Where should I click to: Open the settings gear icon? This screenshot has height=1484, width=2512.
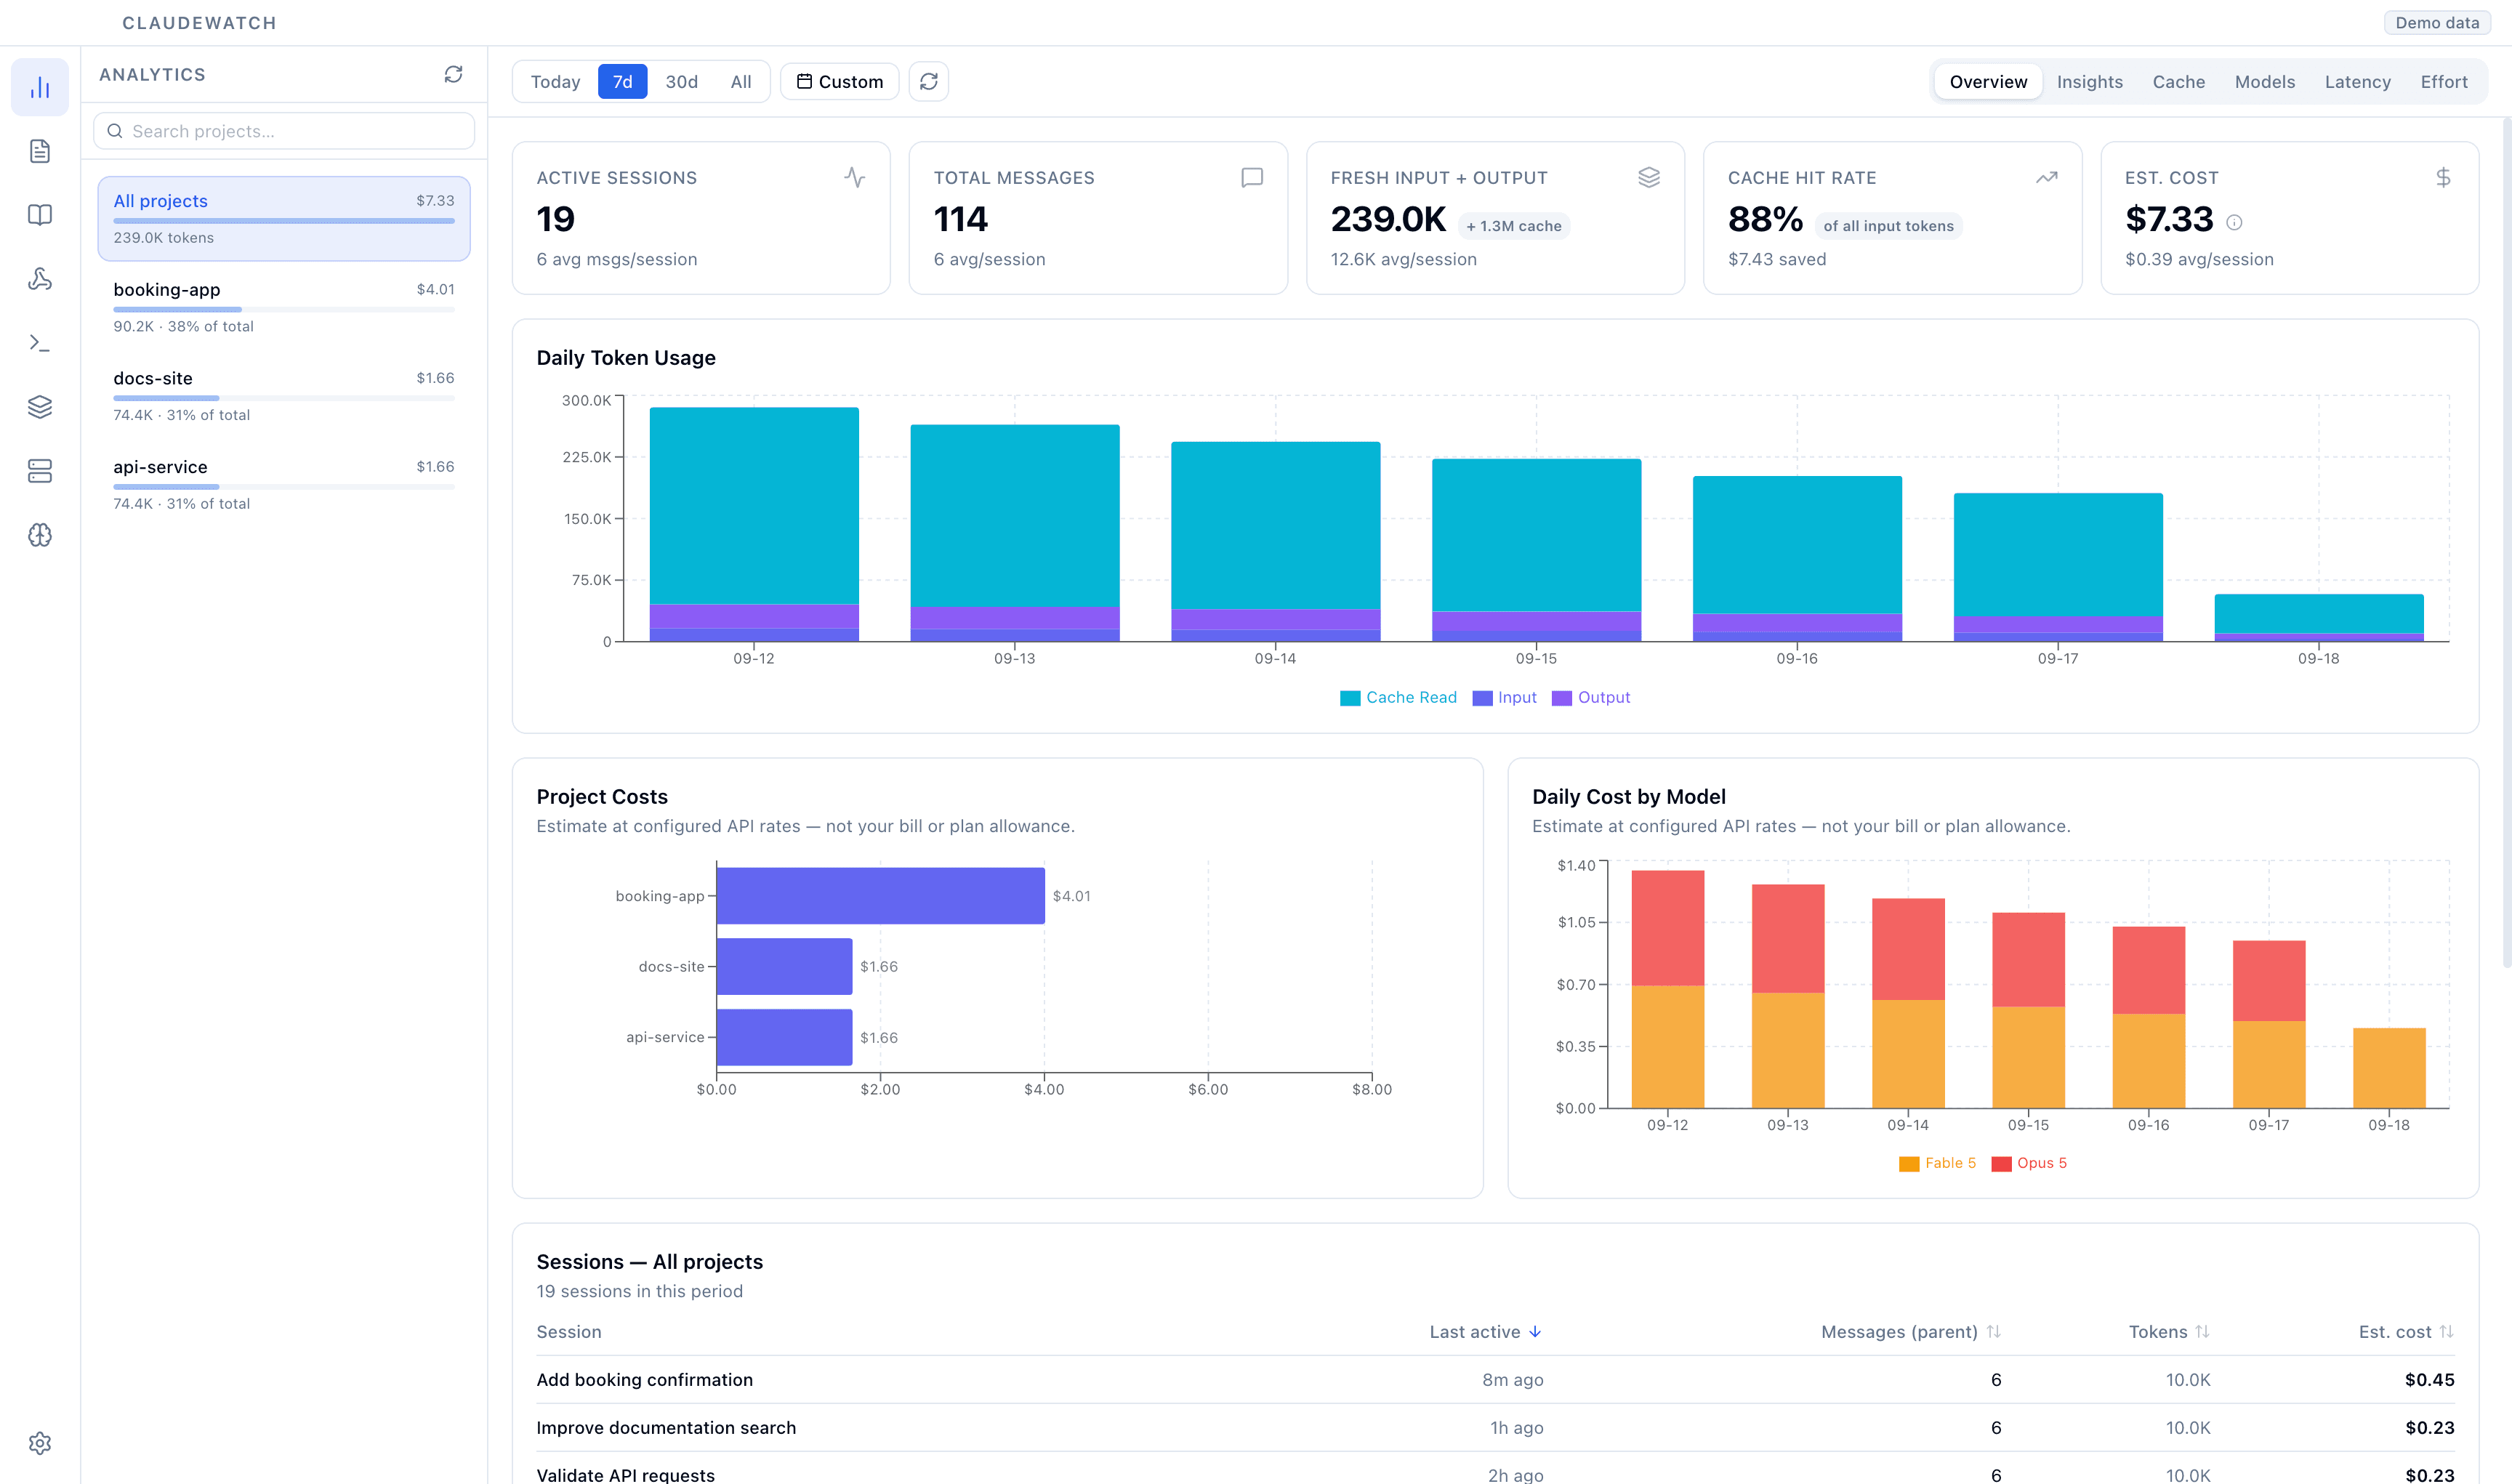(x=40, y=1443)
